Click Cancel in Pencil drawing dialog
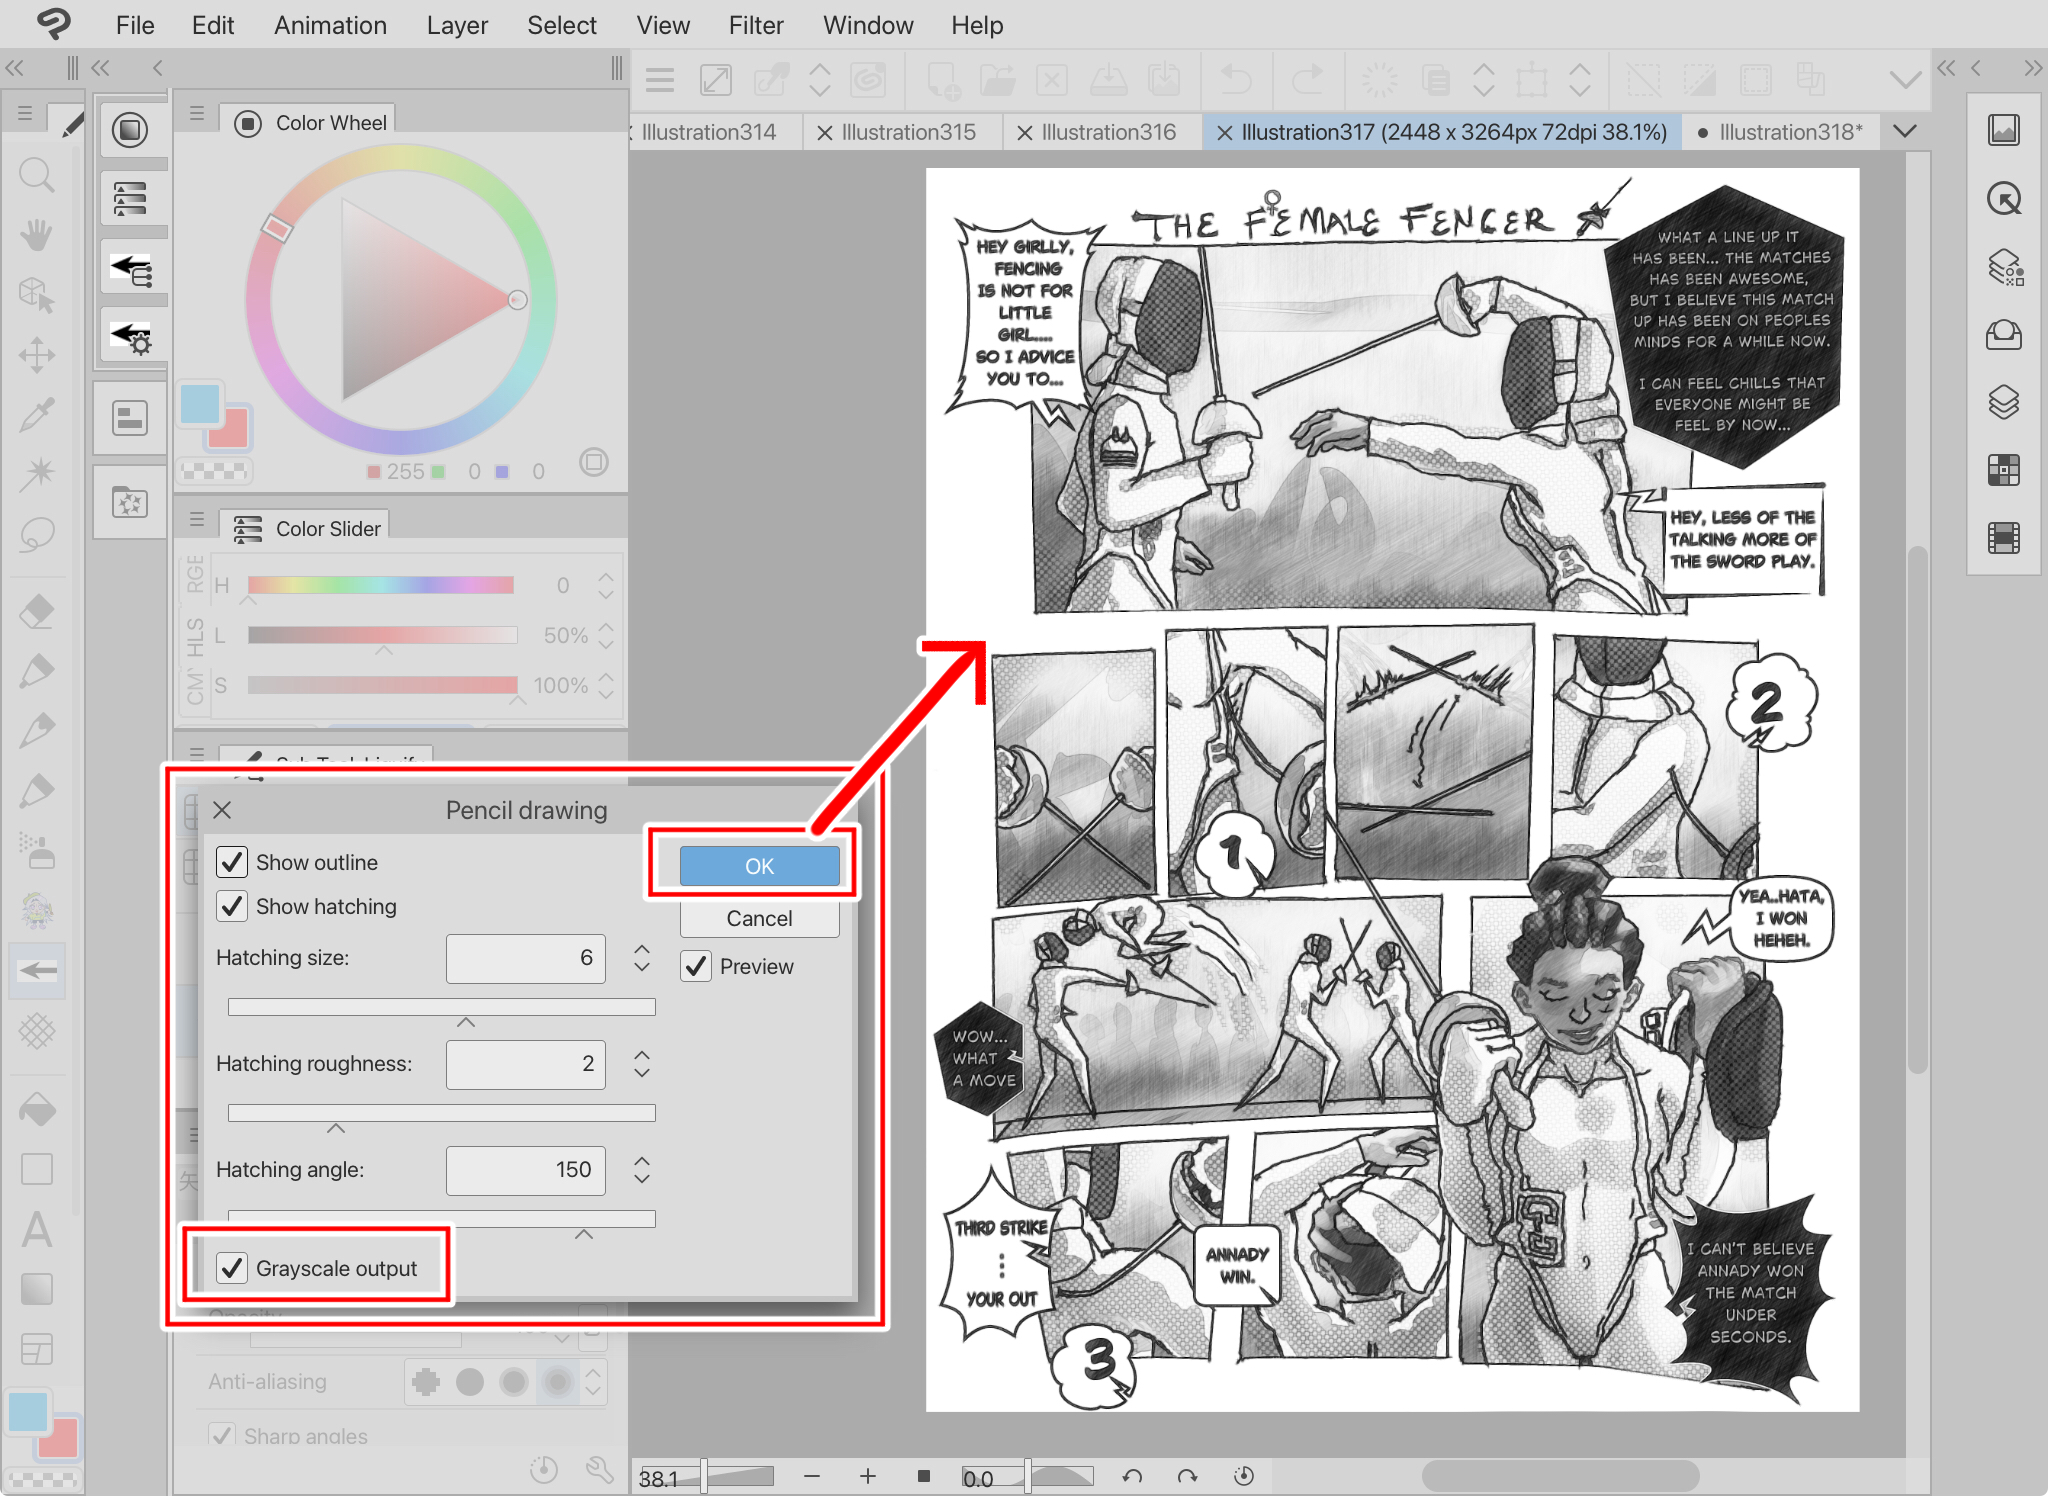Screen dimensions: 2048x1496 pos(759,918)
